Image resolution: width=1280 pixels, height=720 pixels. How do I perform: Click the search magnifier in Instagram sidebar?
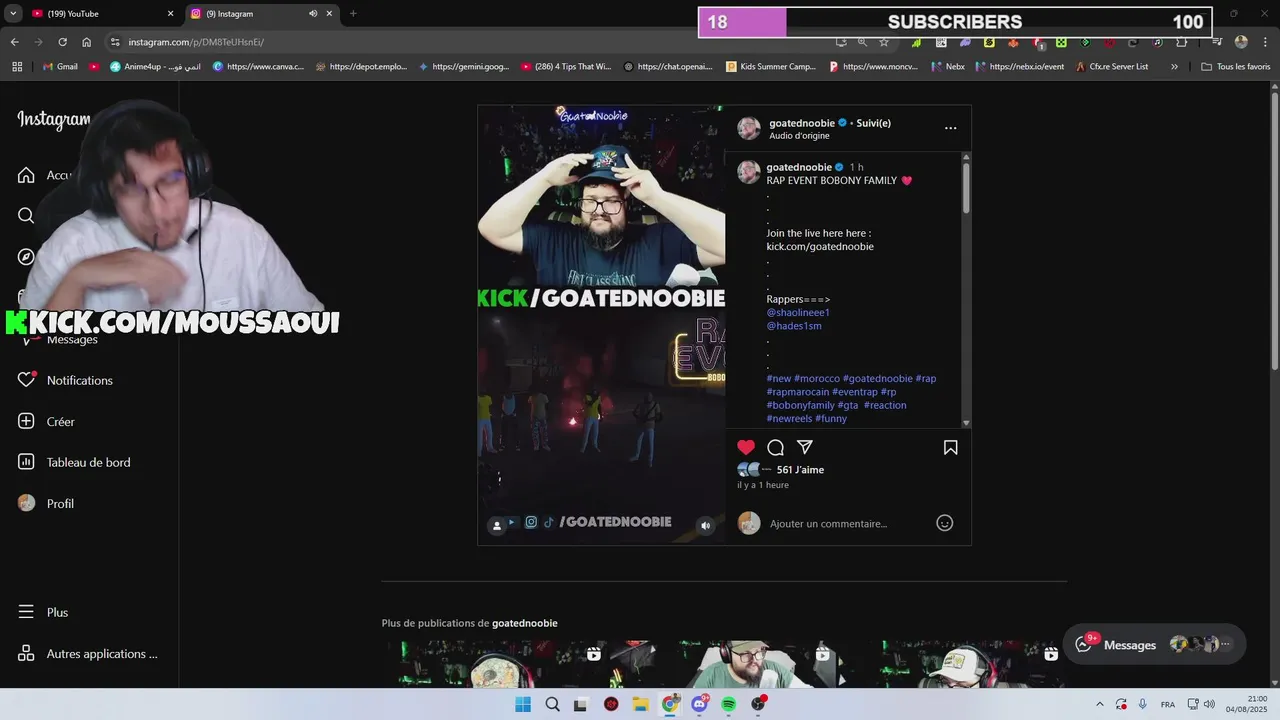[26, 215]
